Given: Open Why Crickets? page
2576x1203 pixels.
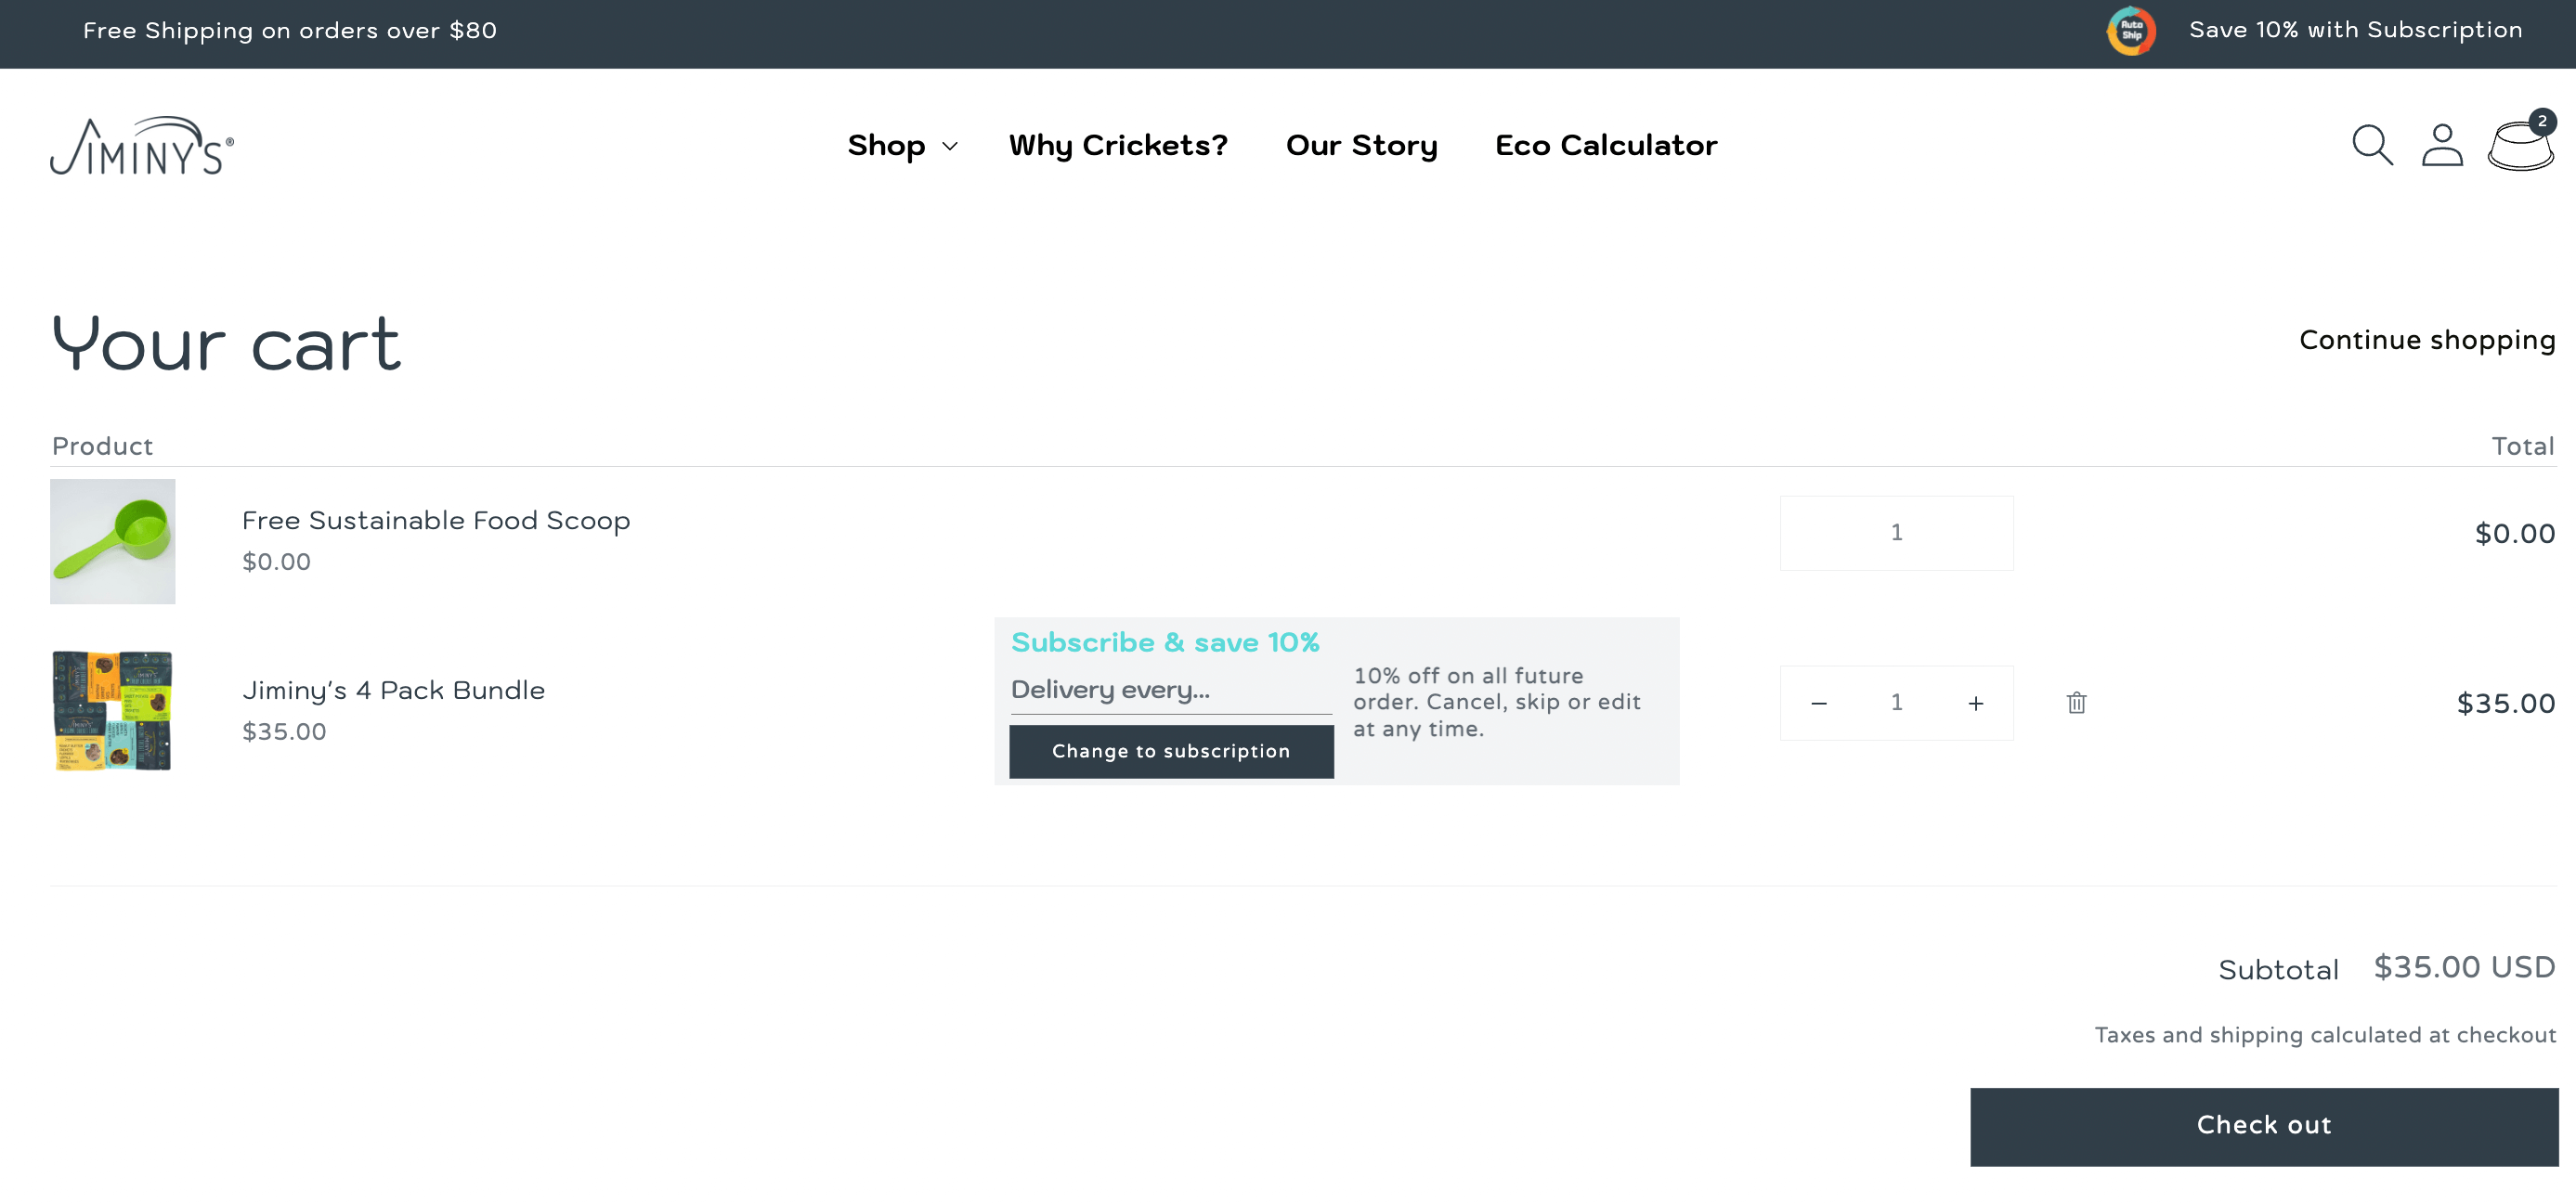Looking at the screenshot, I should coord(1118,145).
